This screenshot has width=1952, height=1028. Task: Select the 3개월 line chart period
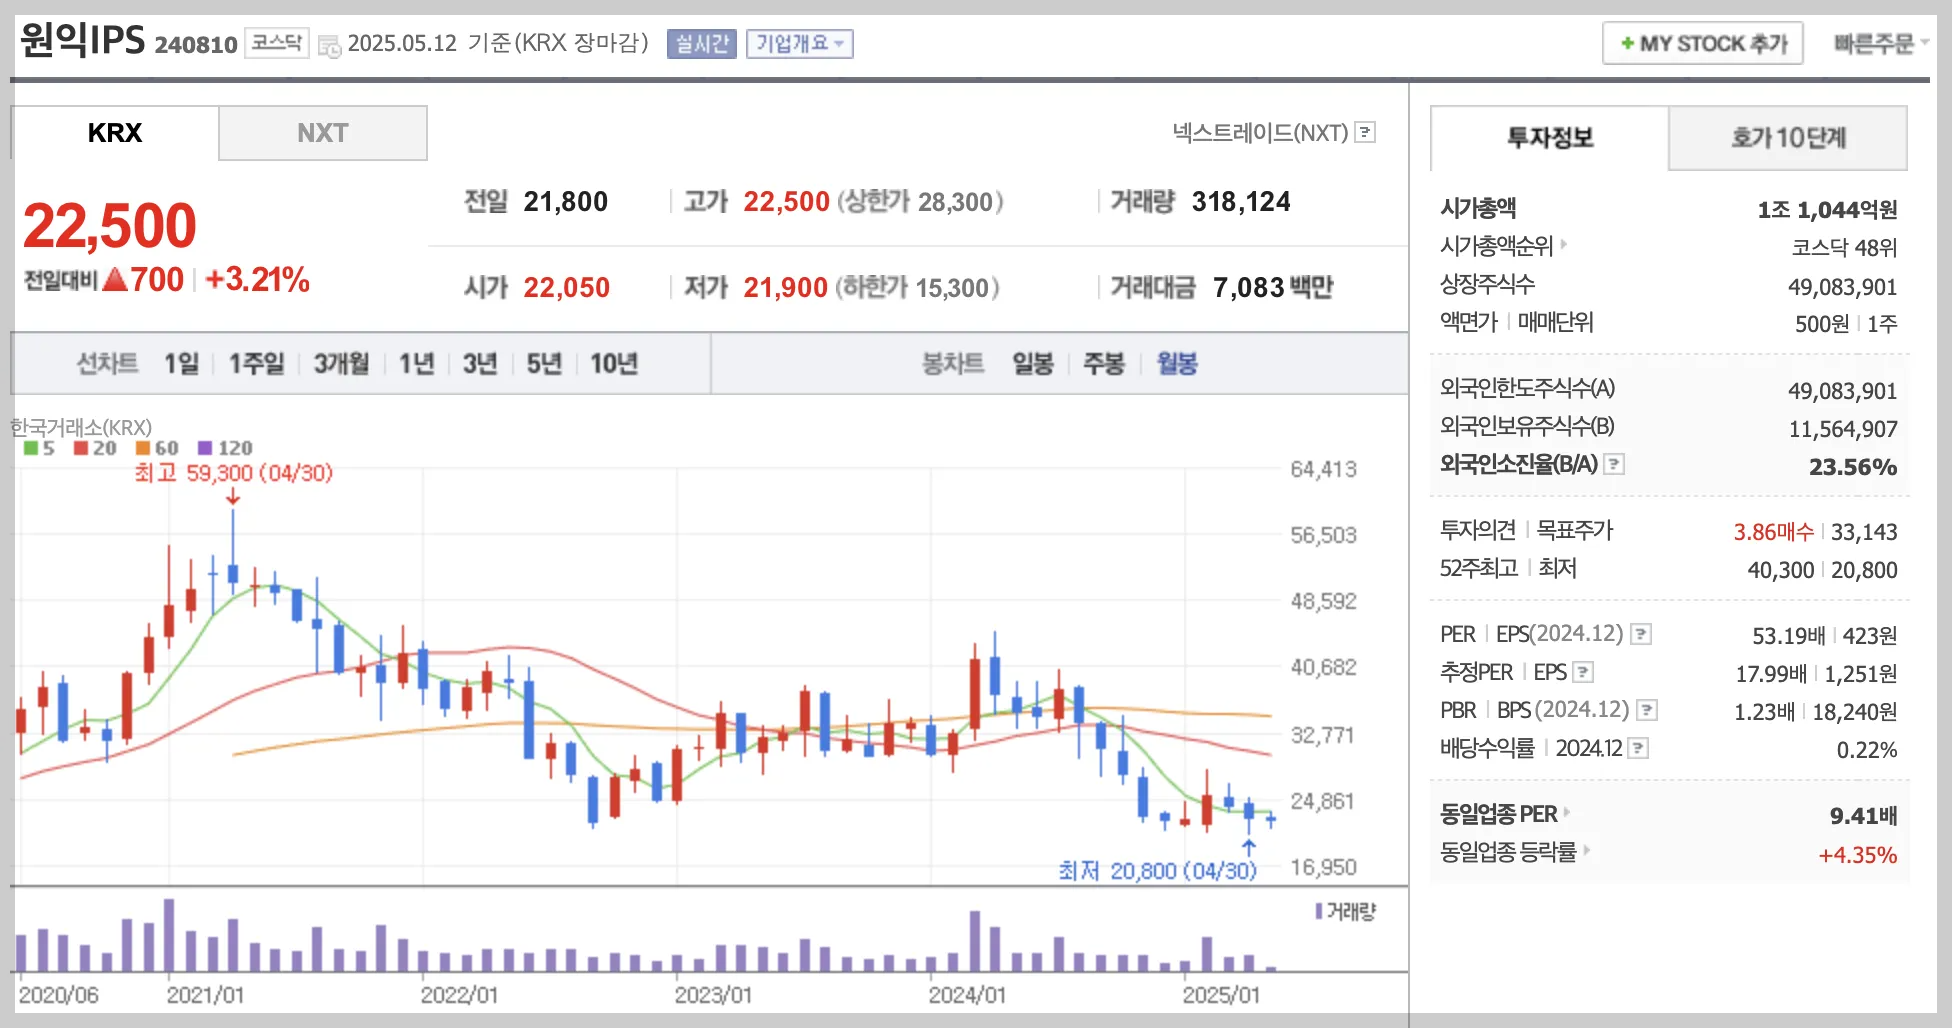[342, 363]
